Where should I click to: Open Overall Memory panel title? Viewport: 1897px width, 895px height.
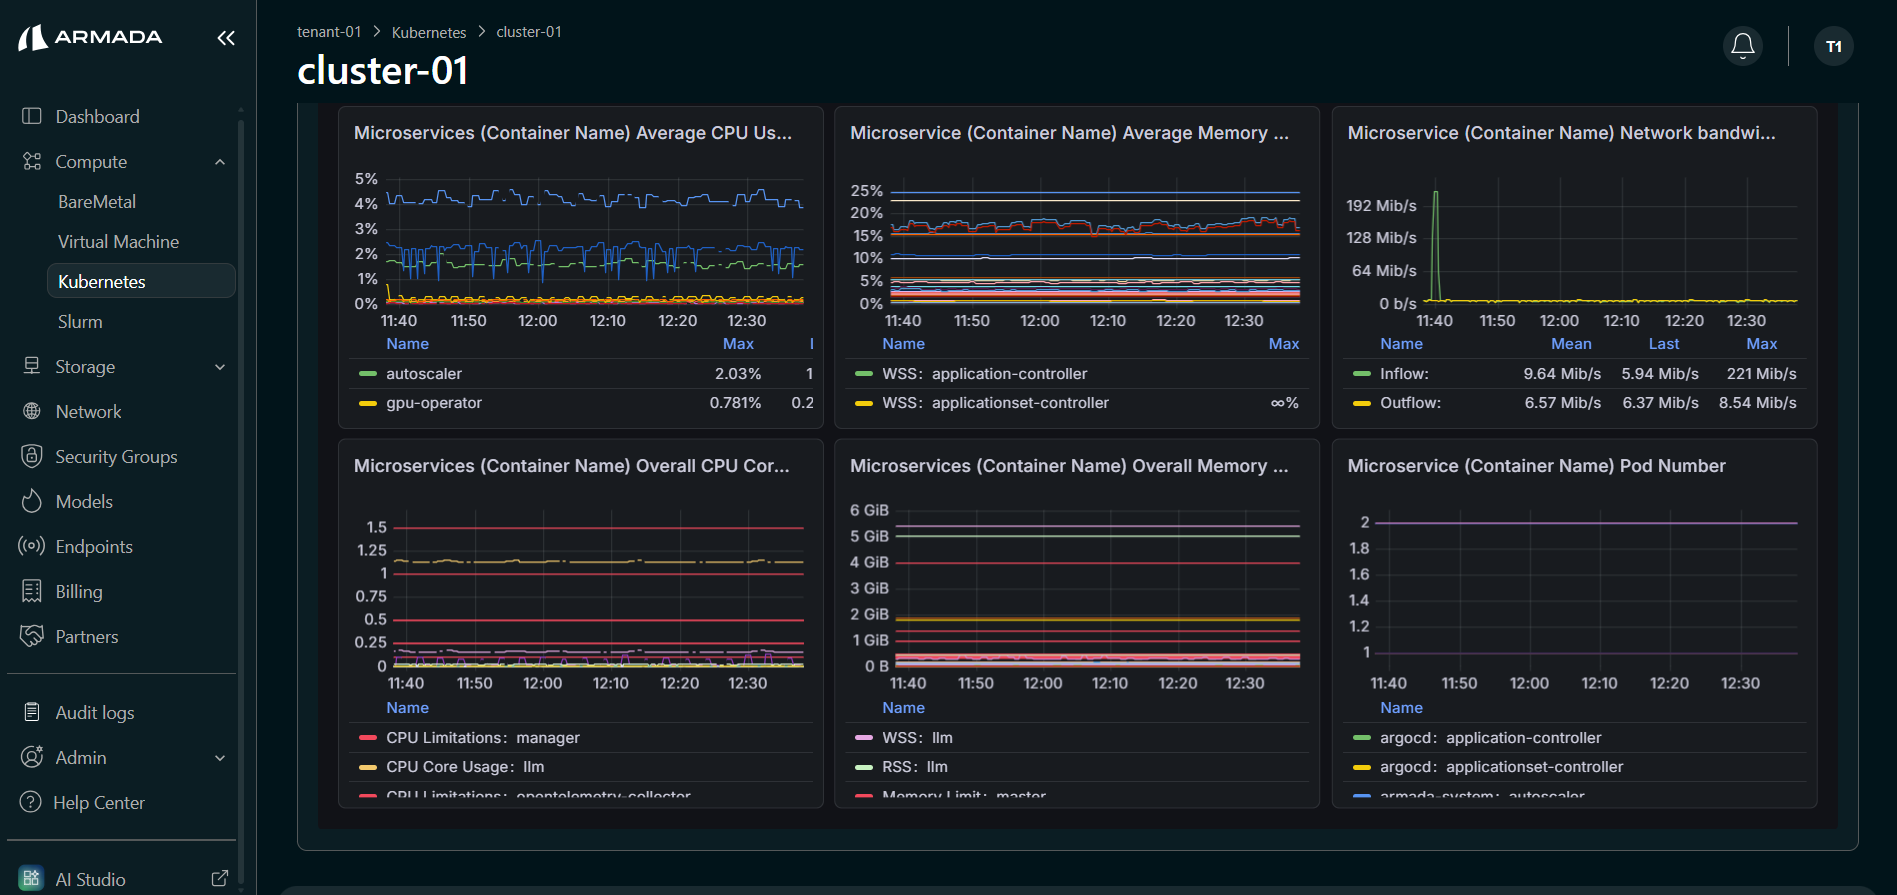[x=1069, y=466]
